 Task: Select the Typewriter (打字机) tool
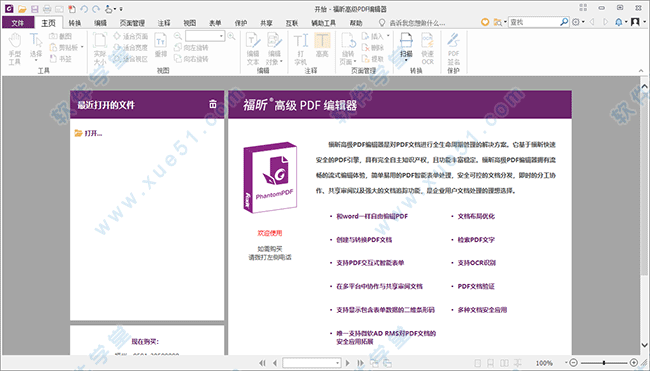point(301,49)
